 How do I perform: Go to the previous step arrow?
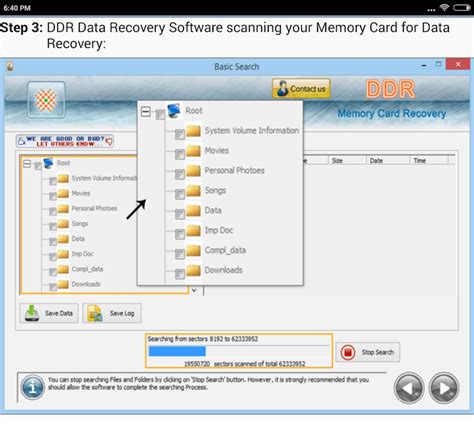pyautogui.click(x=409, y=388)
